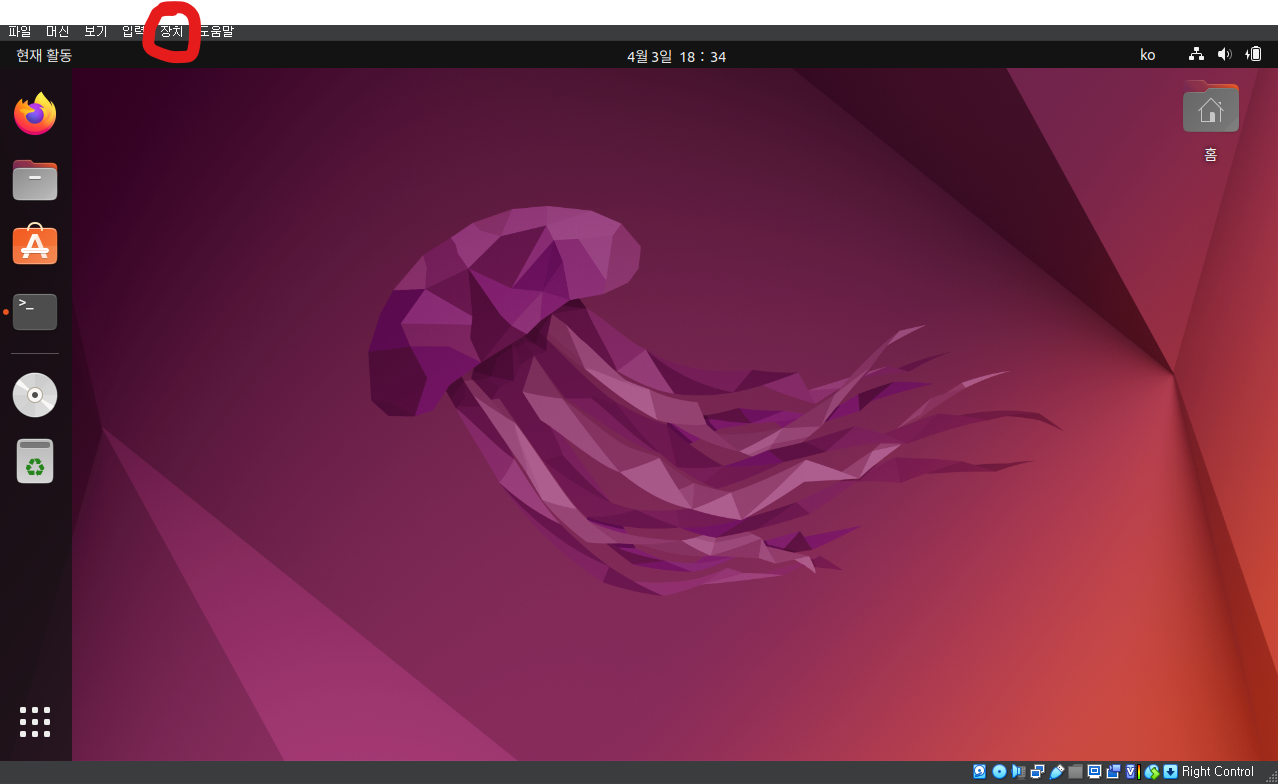
Task: Open Ubuntu Software from the dock
Action: click(35, 245)
